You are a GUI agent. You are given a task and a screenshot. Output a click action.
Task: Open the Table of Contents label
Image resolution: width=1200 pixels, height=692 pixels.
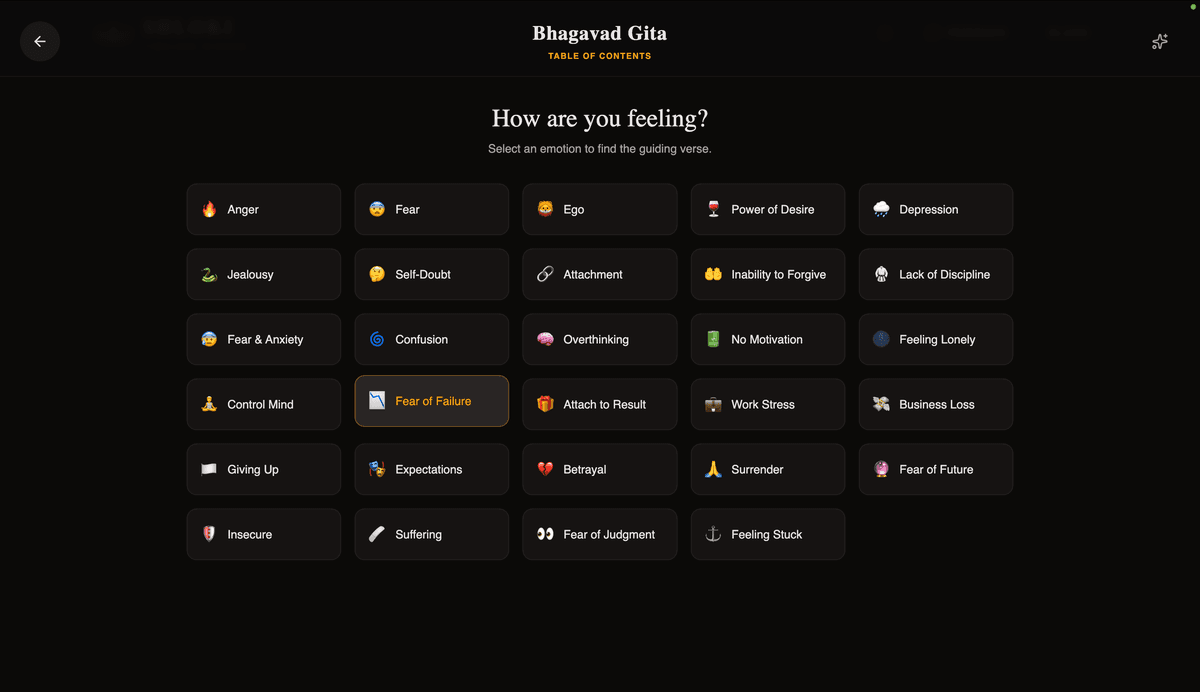point(599,56)
